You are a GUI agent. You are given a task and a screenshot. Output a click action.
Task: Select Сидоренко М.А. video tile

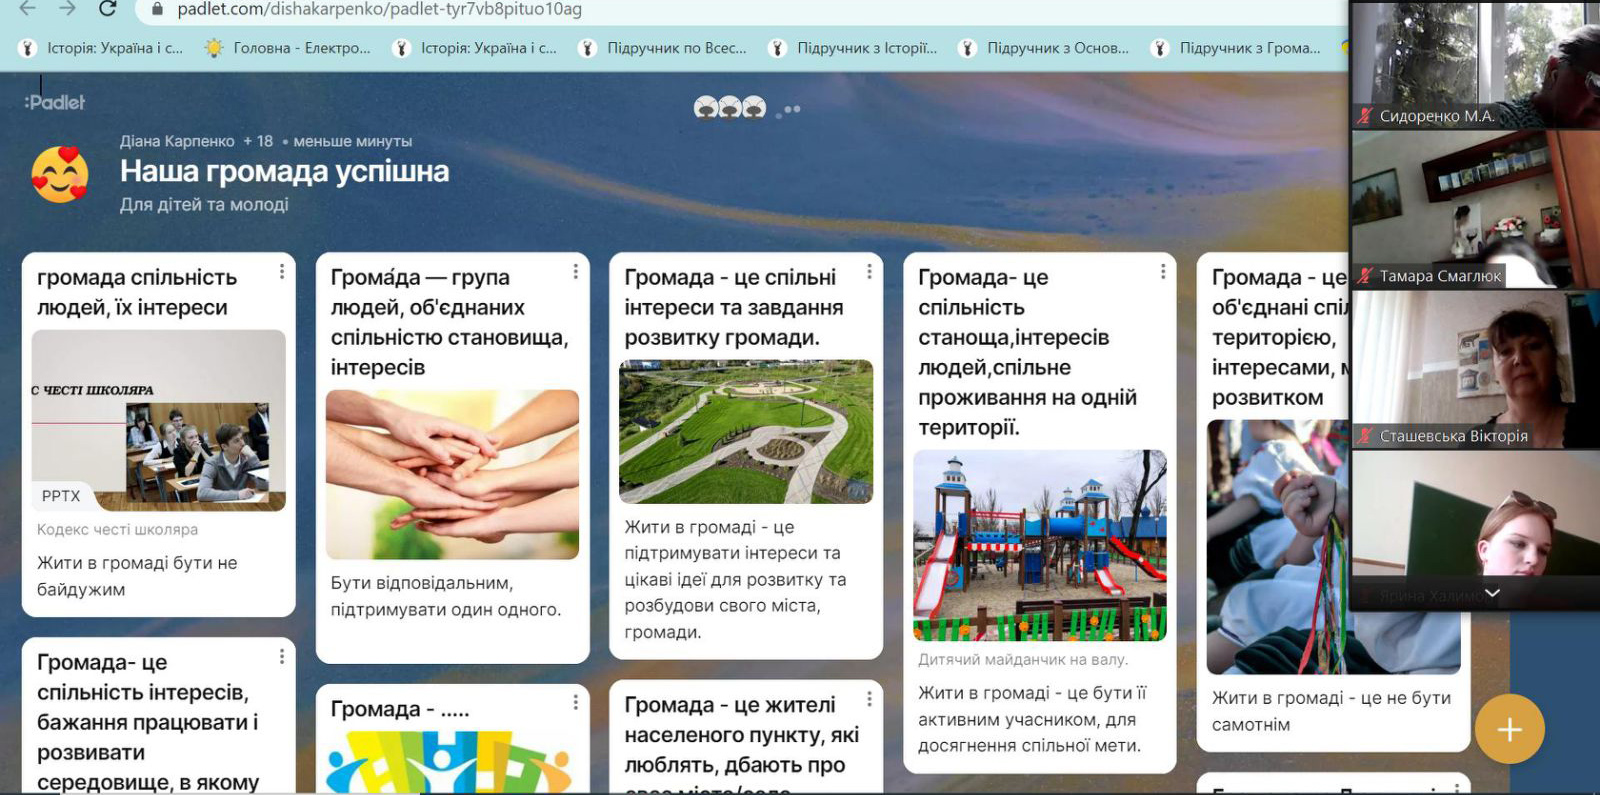click(1476, 65)
